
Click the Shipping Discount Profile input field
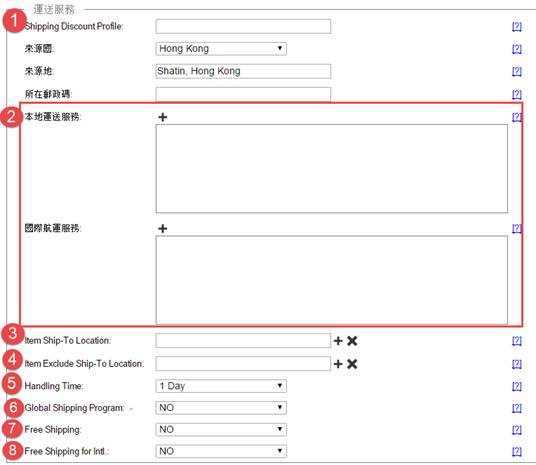click(x=243, y=26)
